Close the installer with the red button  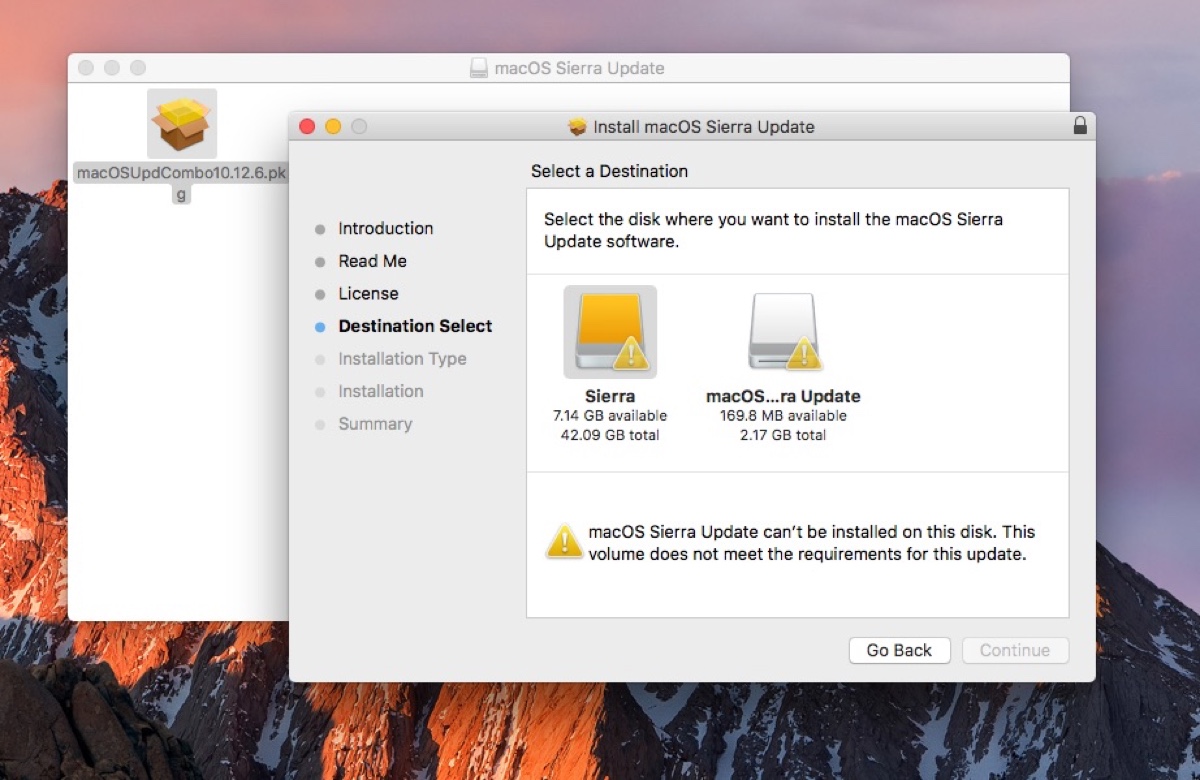tap(307, 126)
